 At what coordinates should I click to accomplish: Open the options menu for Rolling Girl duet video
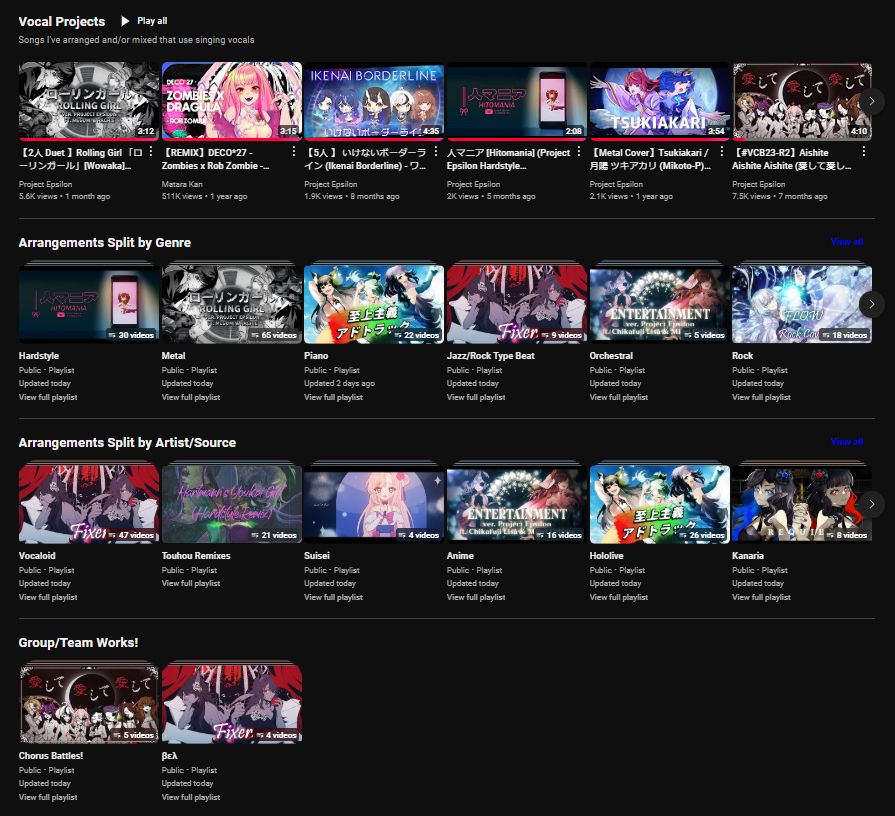[x=151, y=152]
